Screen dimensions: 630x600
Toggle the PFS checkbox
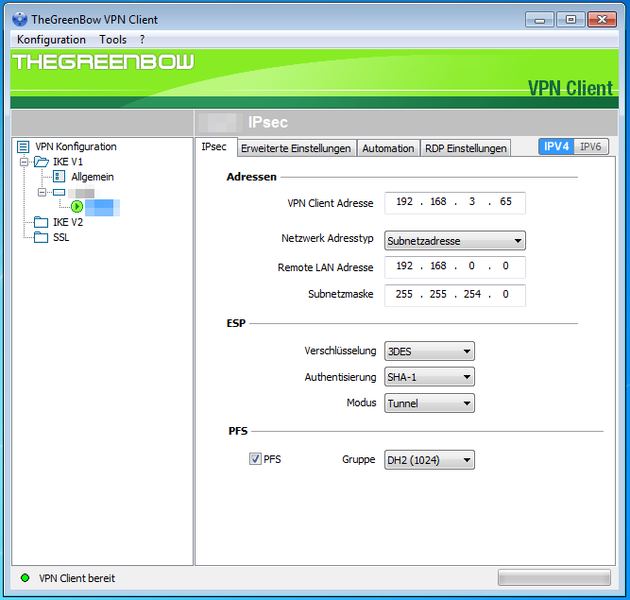tap(255, 459)
